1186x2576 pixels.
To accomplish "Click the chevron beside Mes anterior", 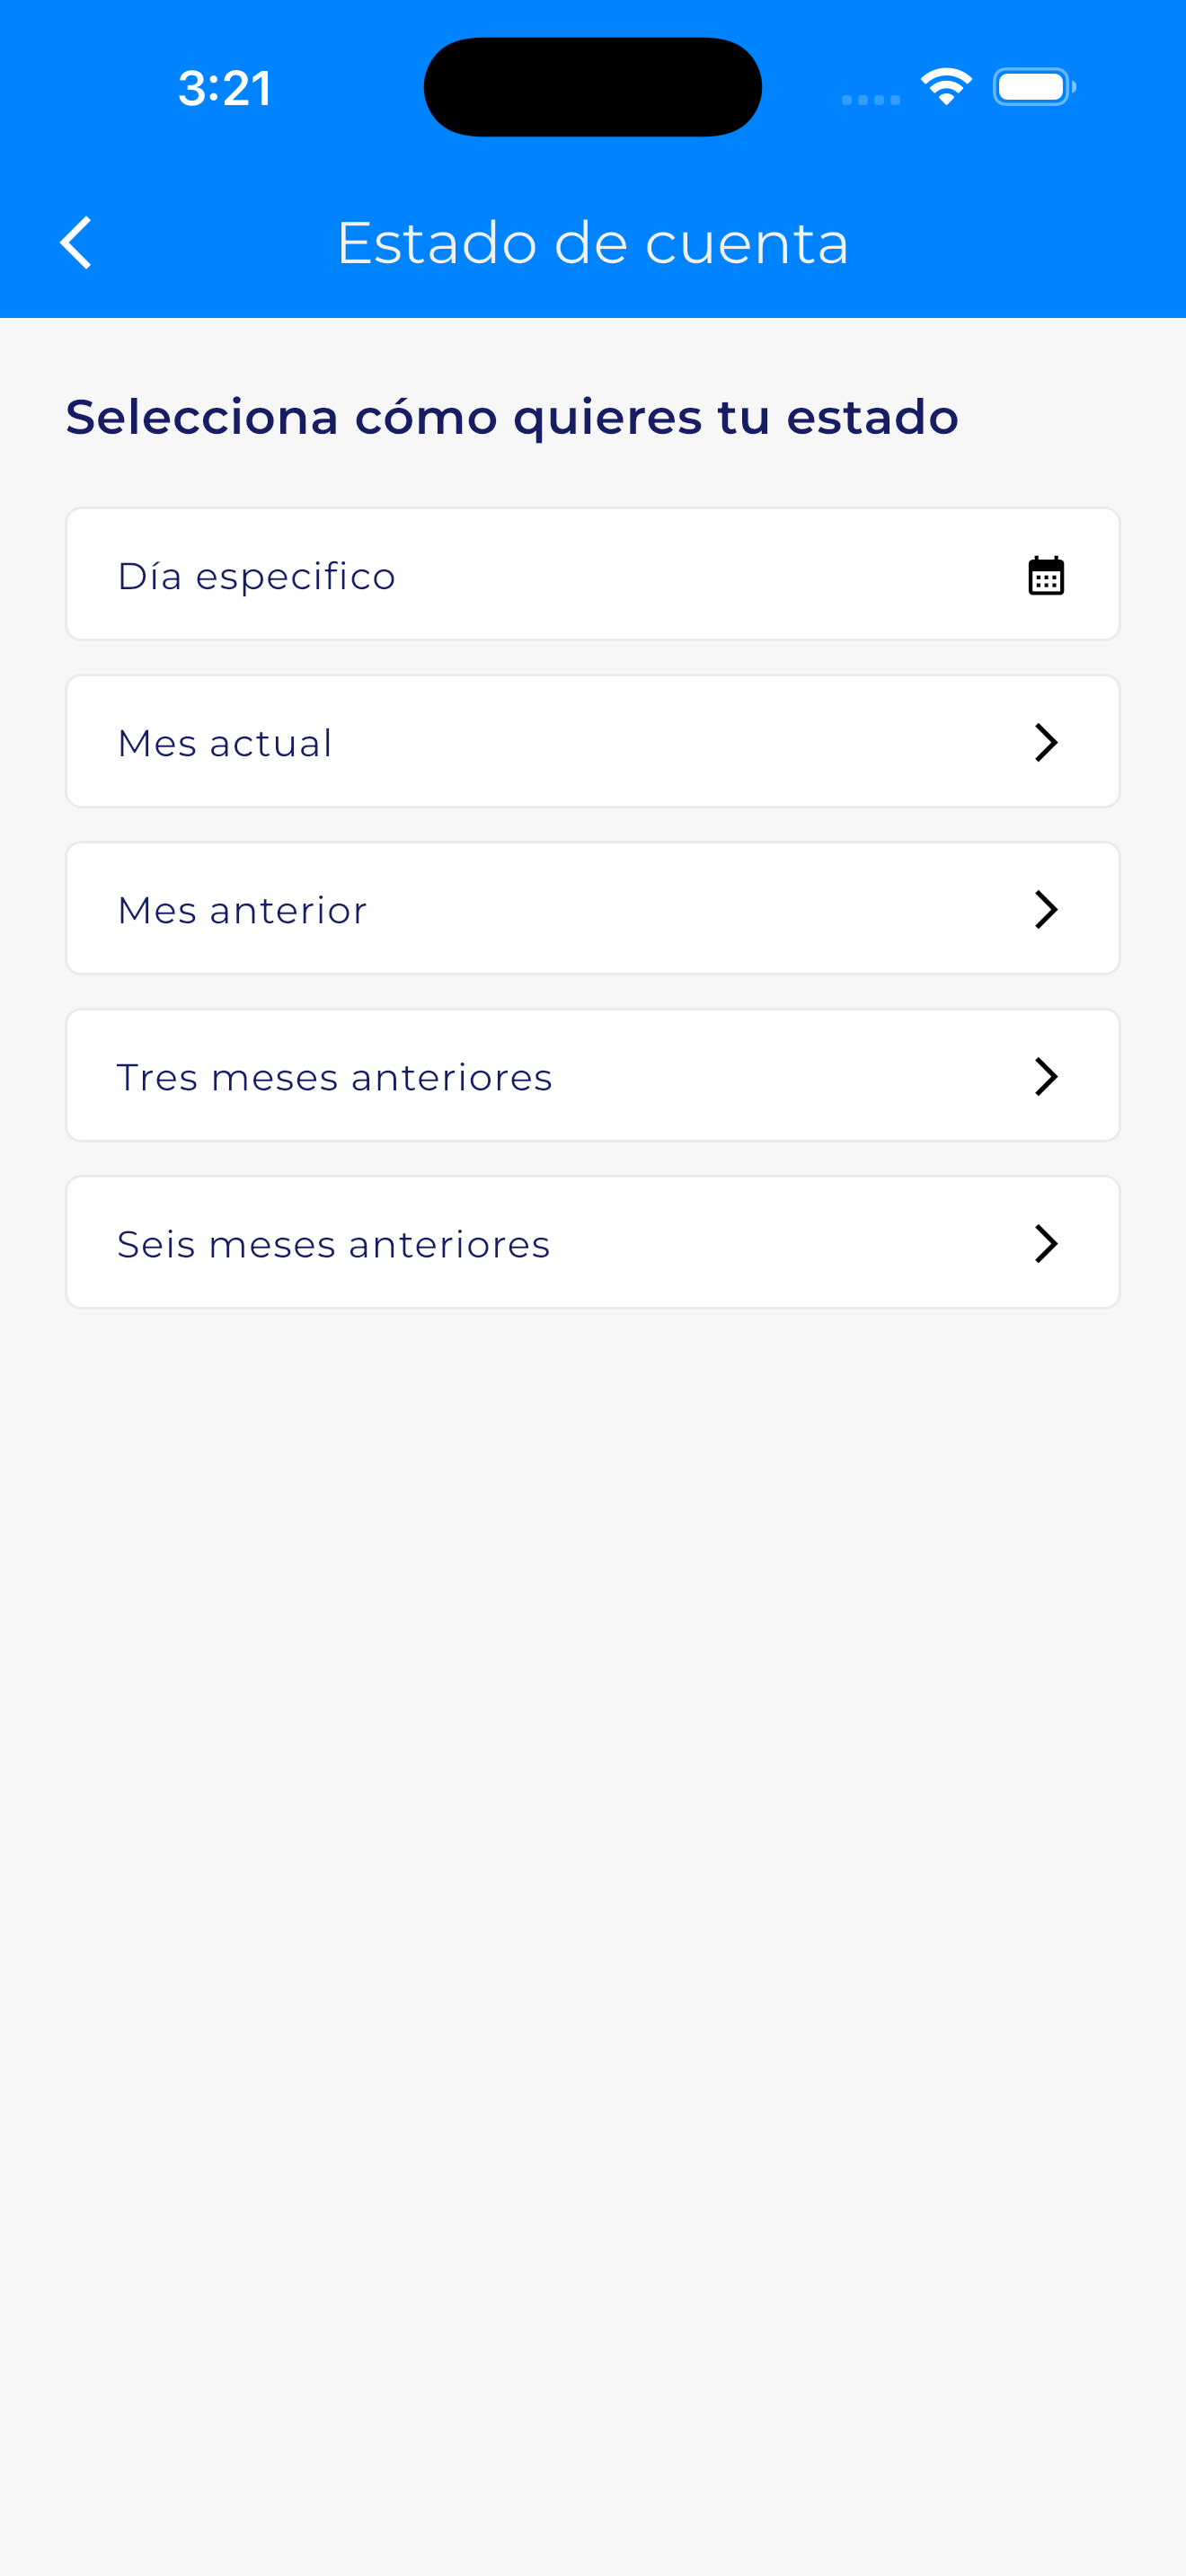I will coord(1046,910).
